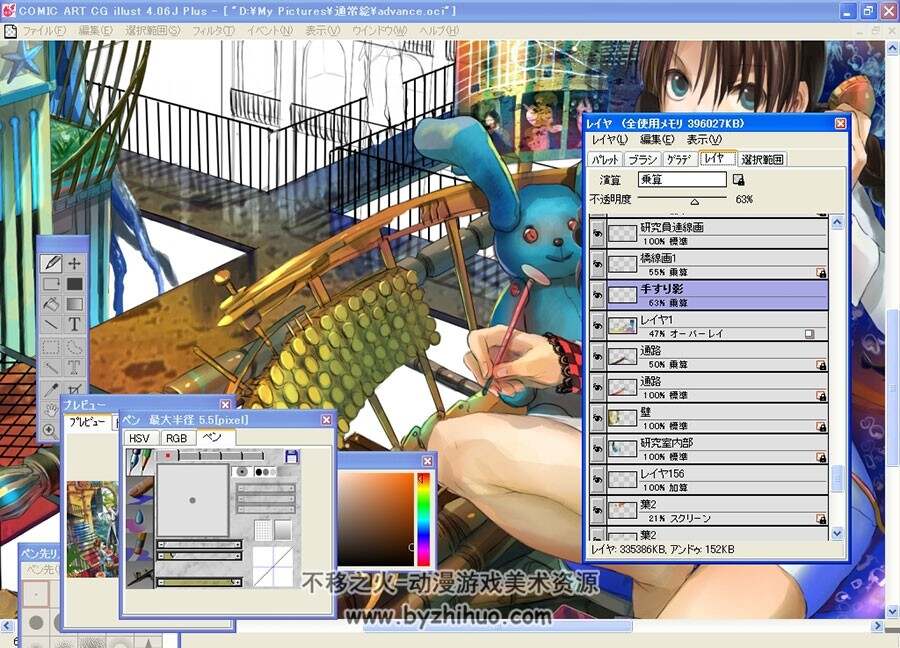This screenshot has height=648, width=900.
Task: Select the solid Text tool
Action: point(75,325)
